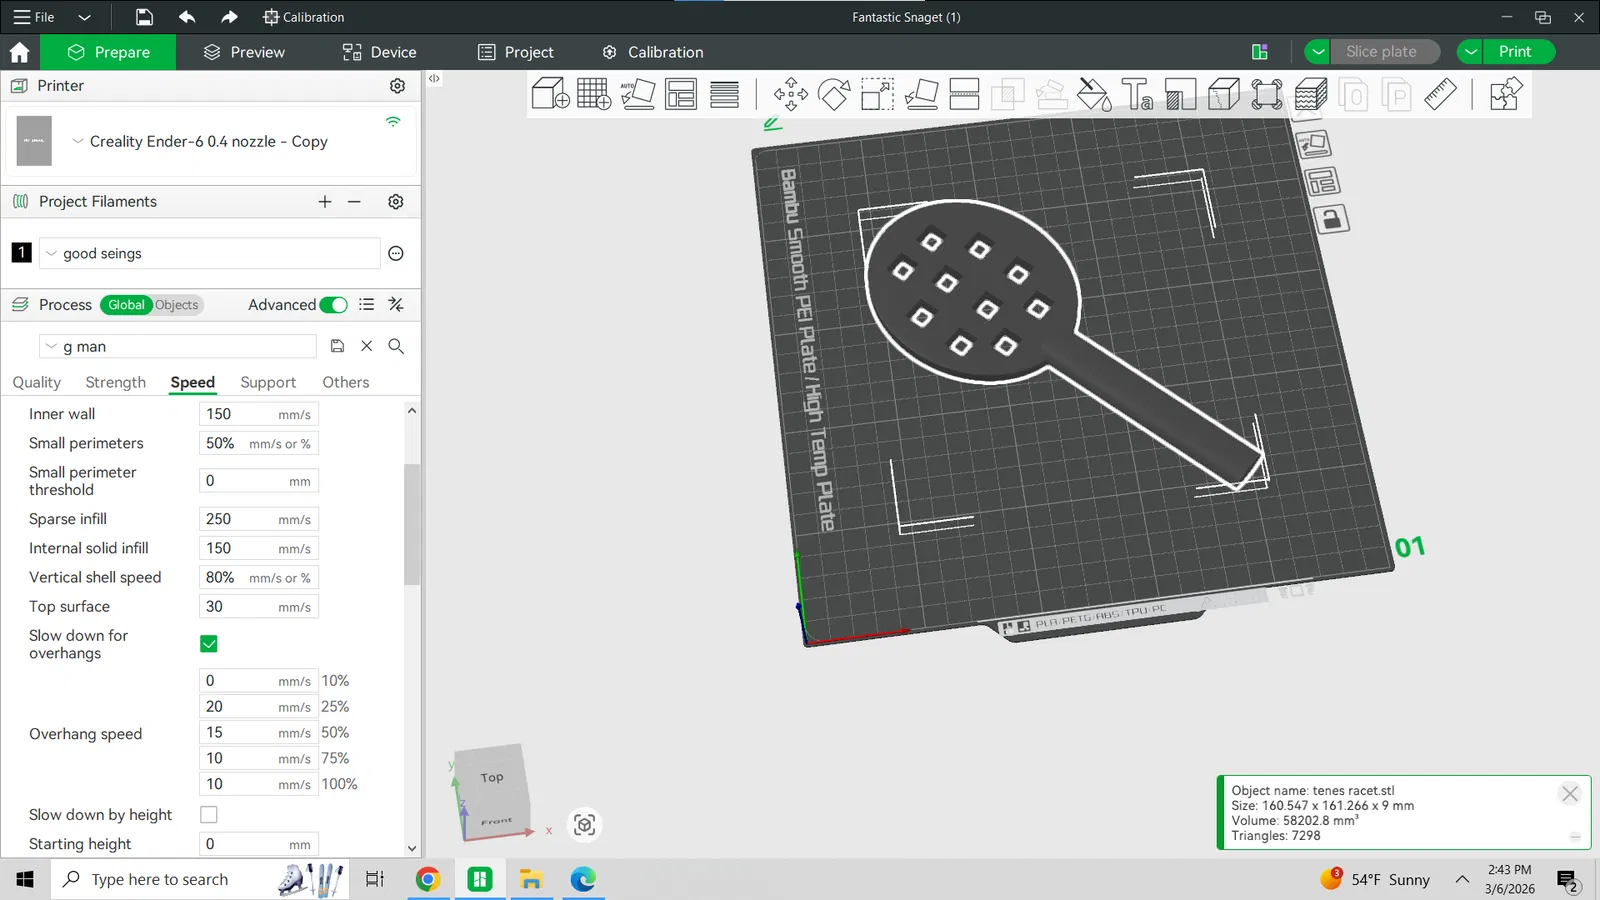Click Arrange all objects in the top toolbar

[x=681, y=94]
